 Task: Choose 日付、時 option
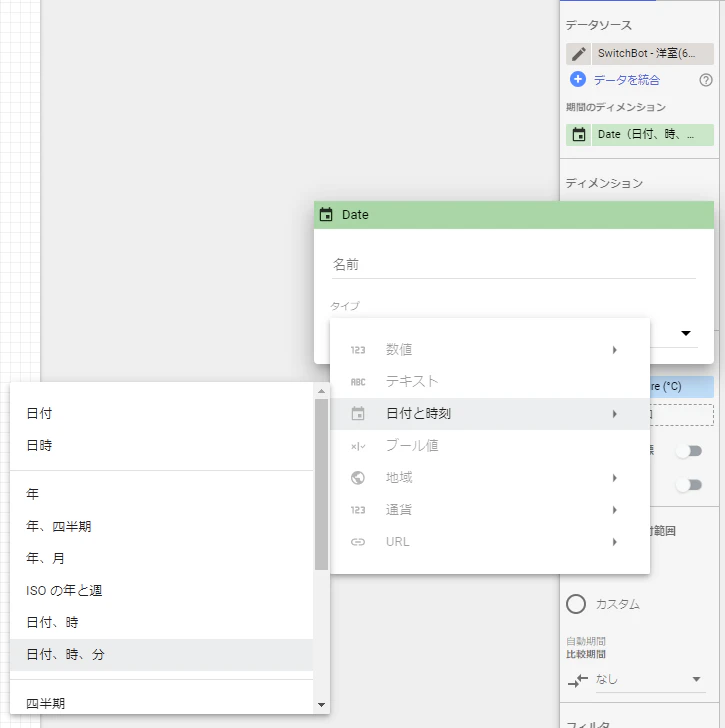coord(162,622)
